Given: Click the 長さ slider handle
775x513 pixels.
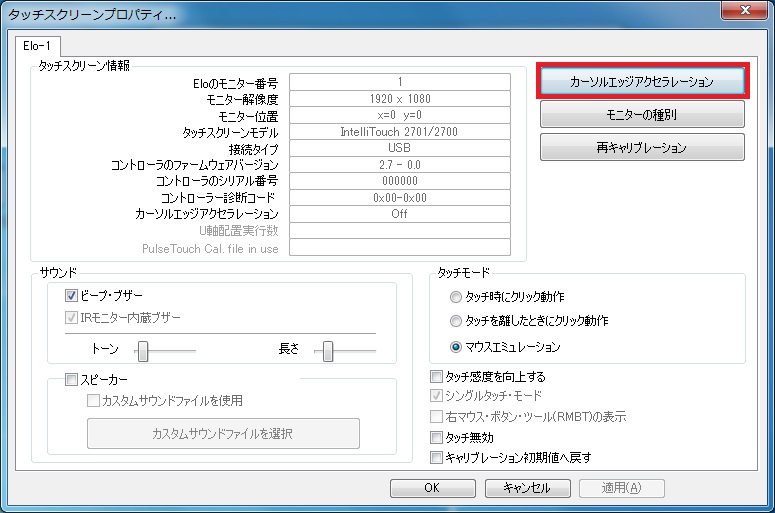Looking at the screenshot, I should pyautogui.click(x=328, y=351).
